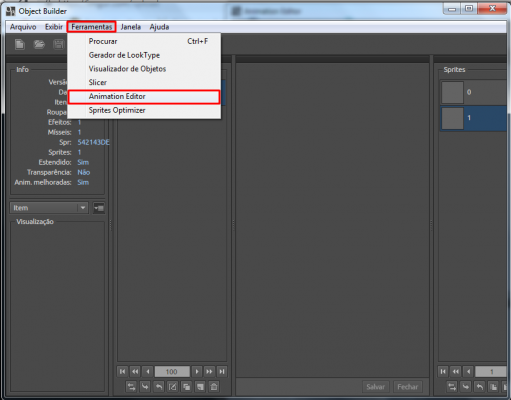Click the trash delete icon under object list

point(214,387)
